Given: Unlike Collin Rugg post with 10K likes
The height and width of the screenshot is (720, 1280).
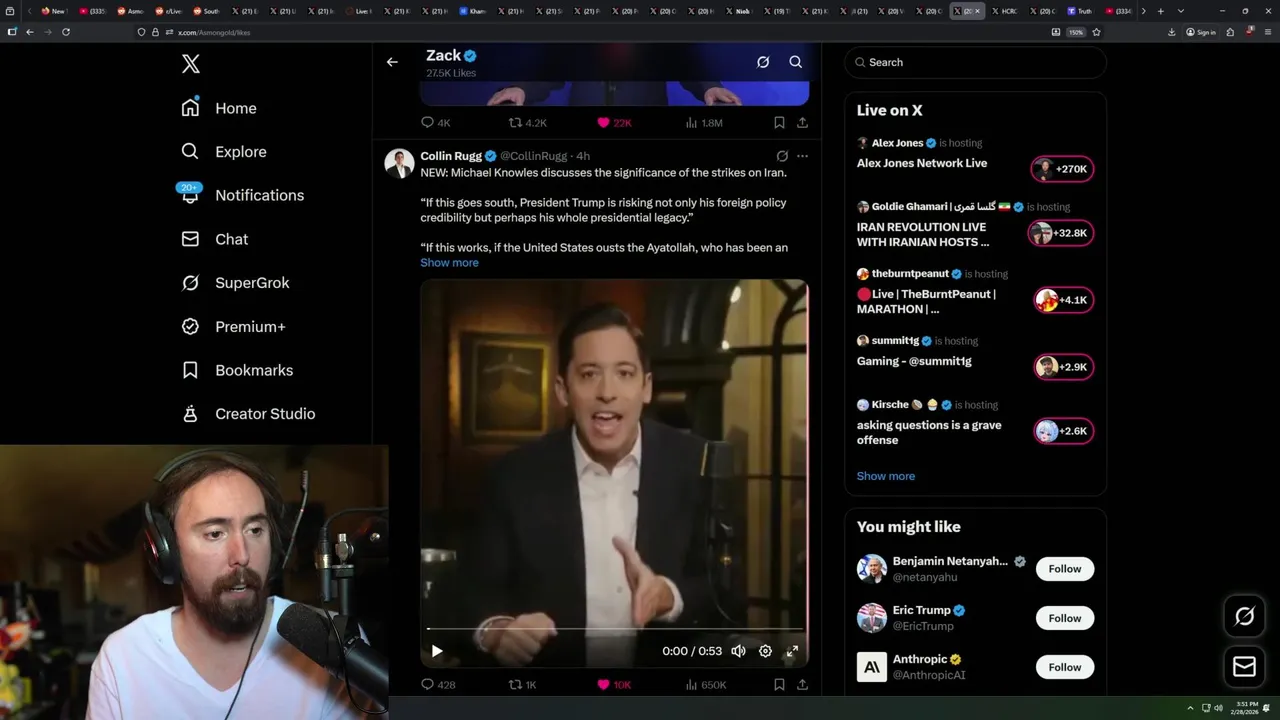Looking at the screenshot, I should [x=614, y=685].
